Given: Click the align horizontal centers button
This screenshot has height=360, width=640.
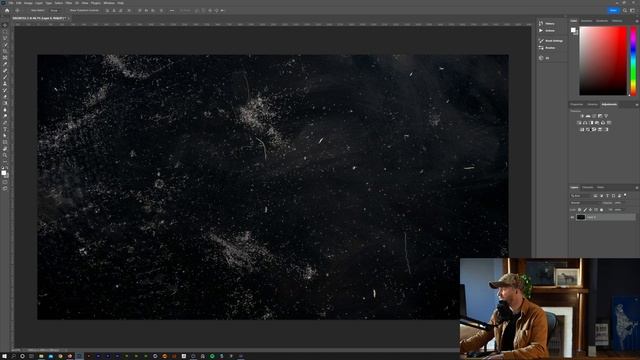Looking at the screenshot, I should tap(114, 10).
